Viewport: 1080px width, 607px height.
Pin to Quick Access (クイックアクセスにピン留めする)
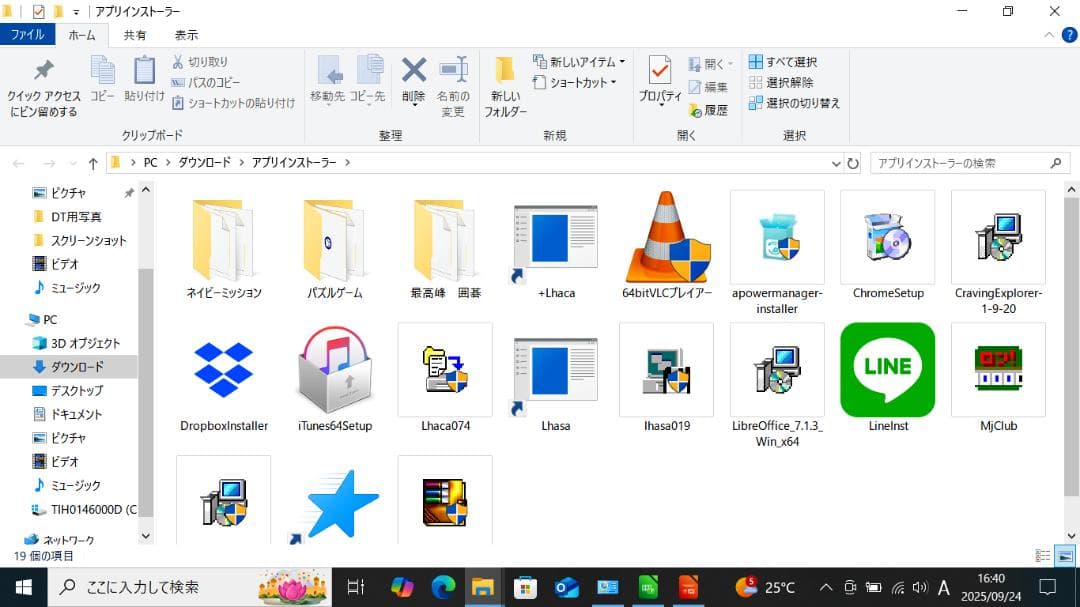tap(43, 86)
